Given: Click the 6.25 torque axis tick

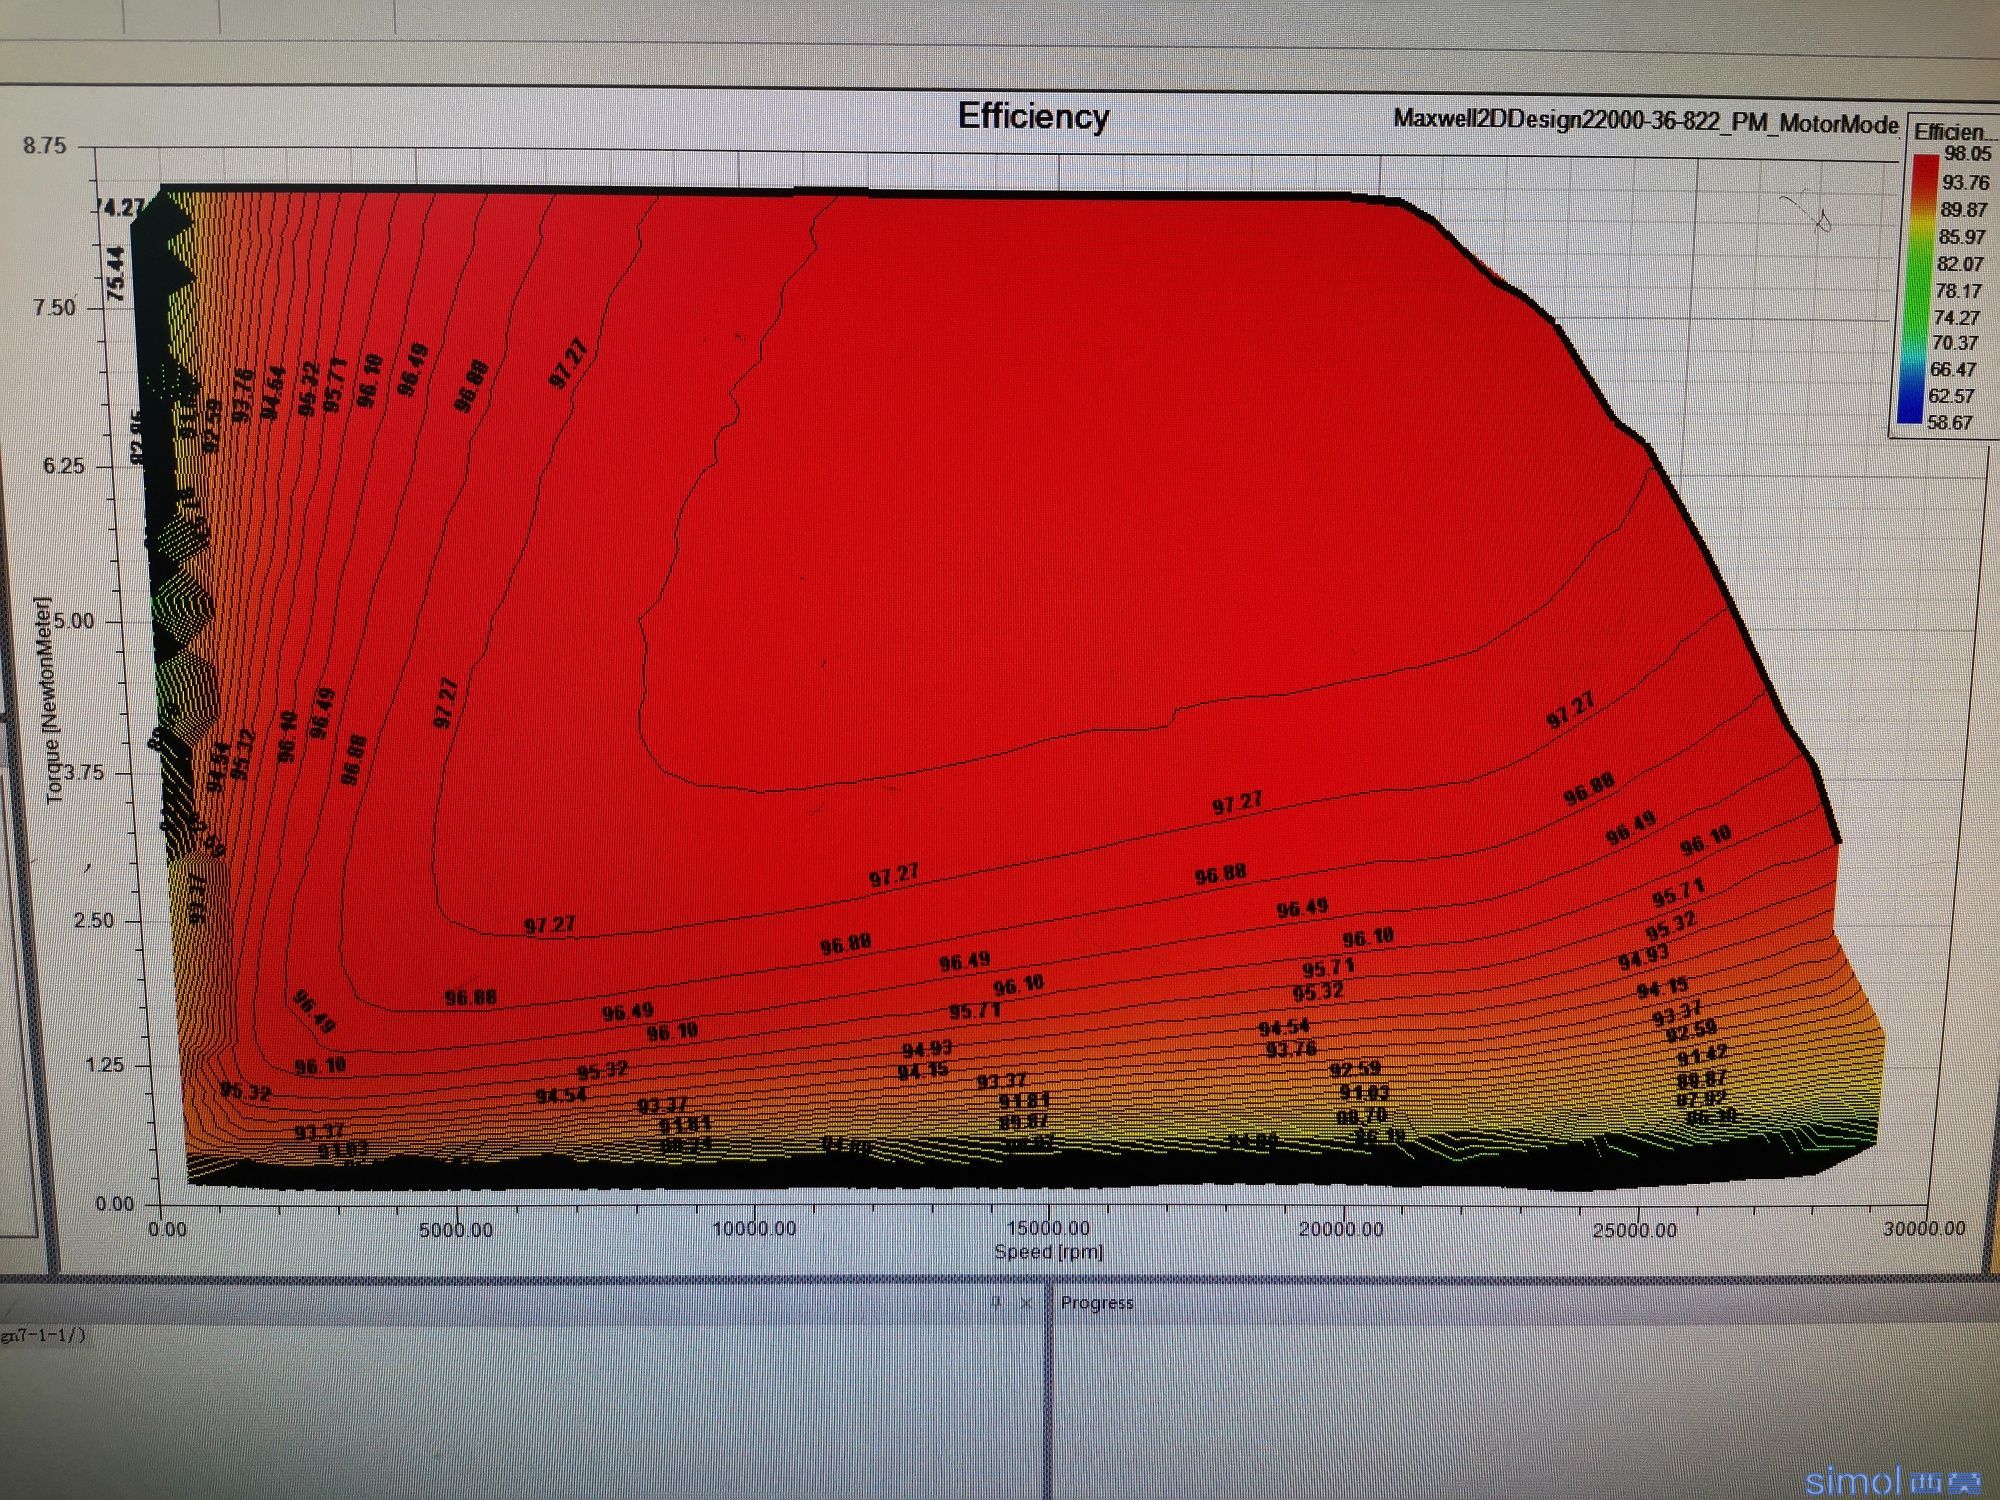Looking at the screenshot, I should 64,466.
